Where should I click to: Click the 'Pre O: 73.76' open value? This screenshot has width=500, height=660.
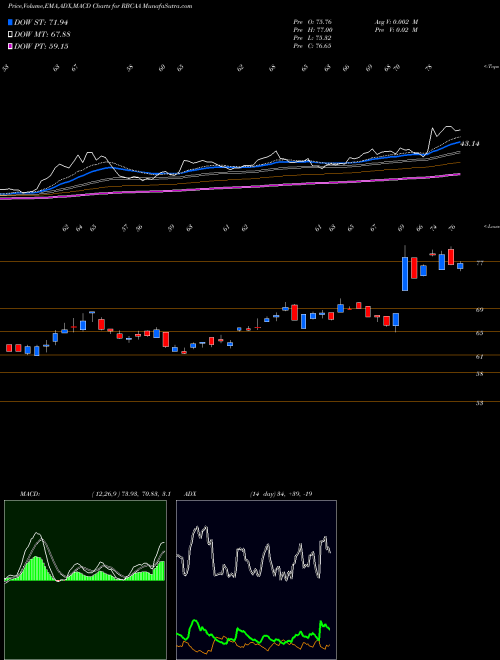[312, 22]
